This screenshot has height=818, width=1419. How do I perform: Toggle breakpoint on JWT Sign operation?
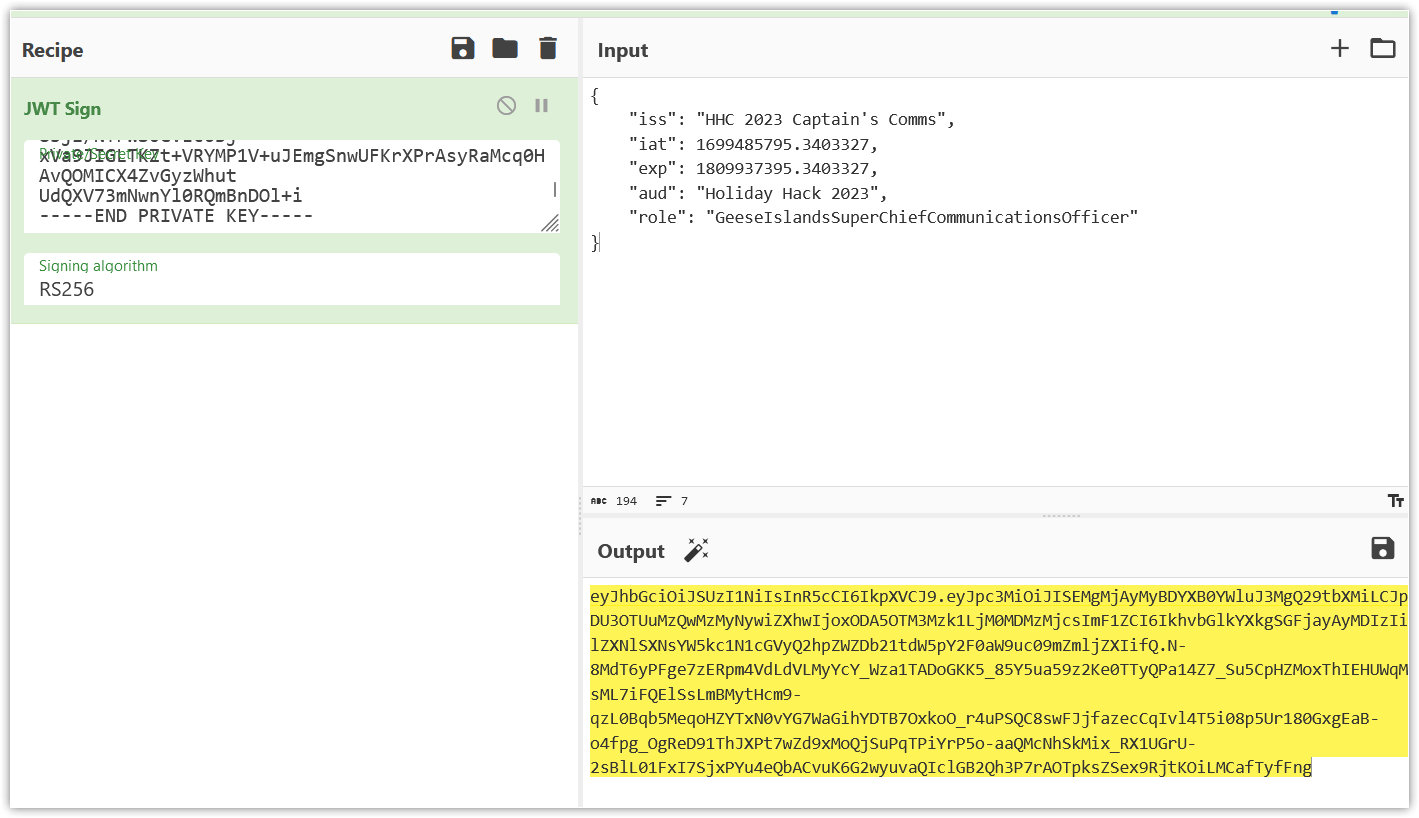point(542,105)
